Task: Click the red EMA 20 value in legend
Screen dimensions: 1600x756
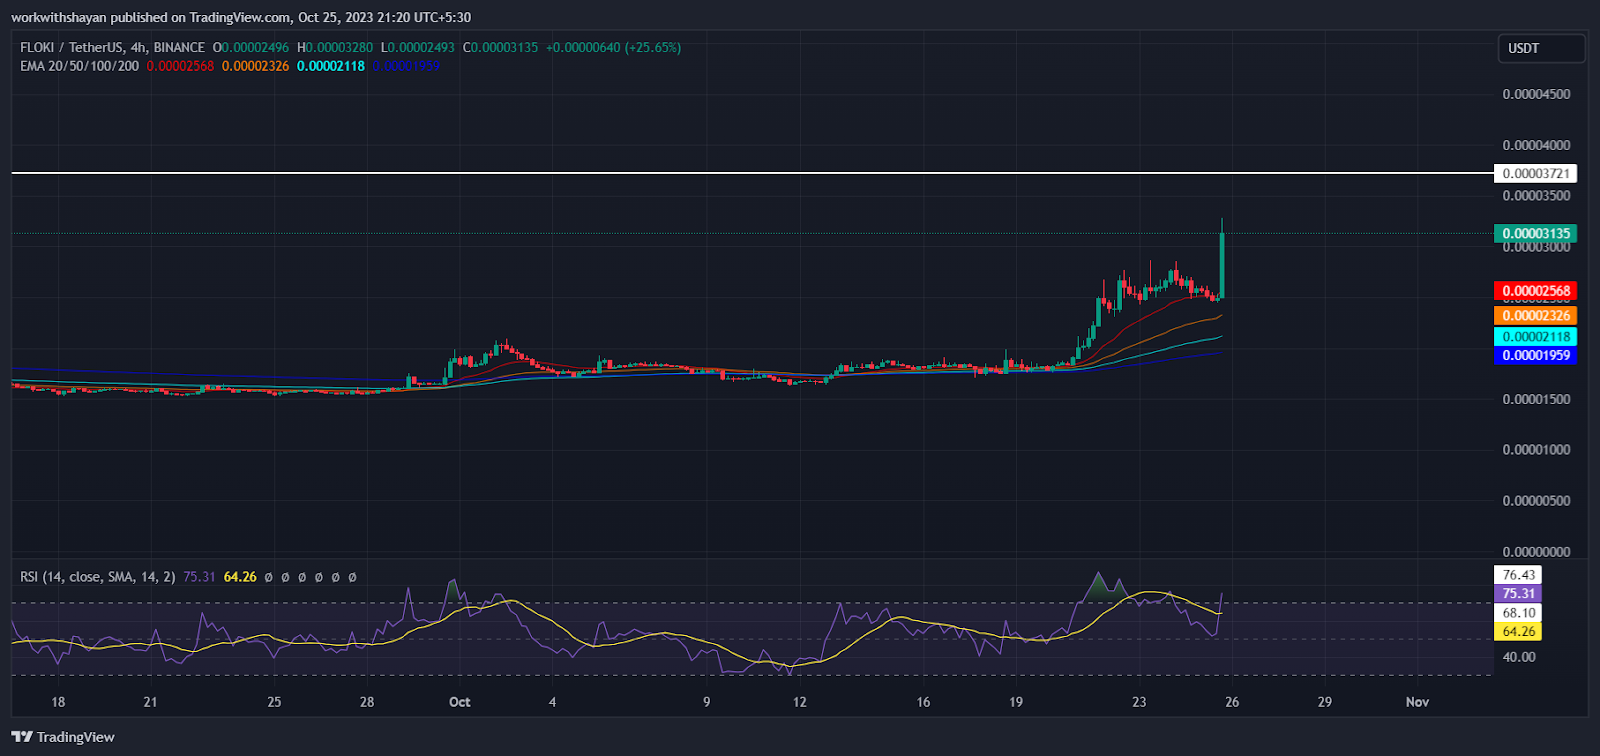Action: point(180,66)
